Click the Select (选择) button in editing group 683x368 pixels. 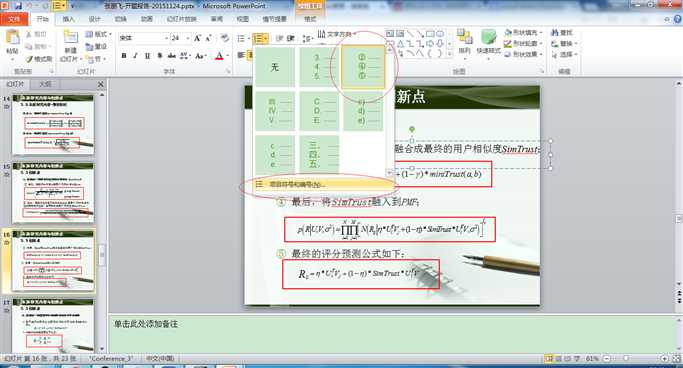click(x=564, y=55)
